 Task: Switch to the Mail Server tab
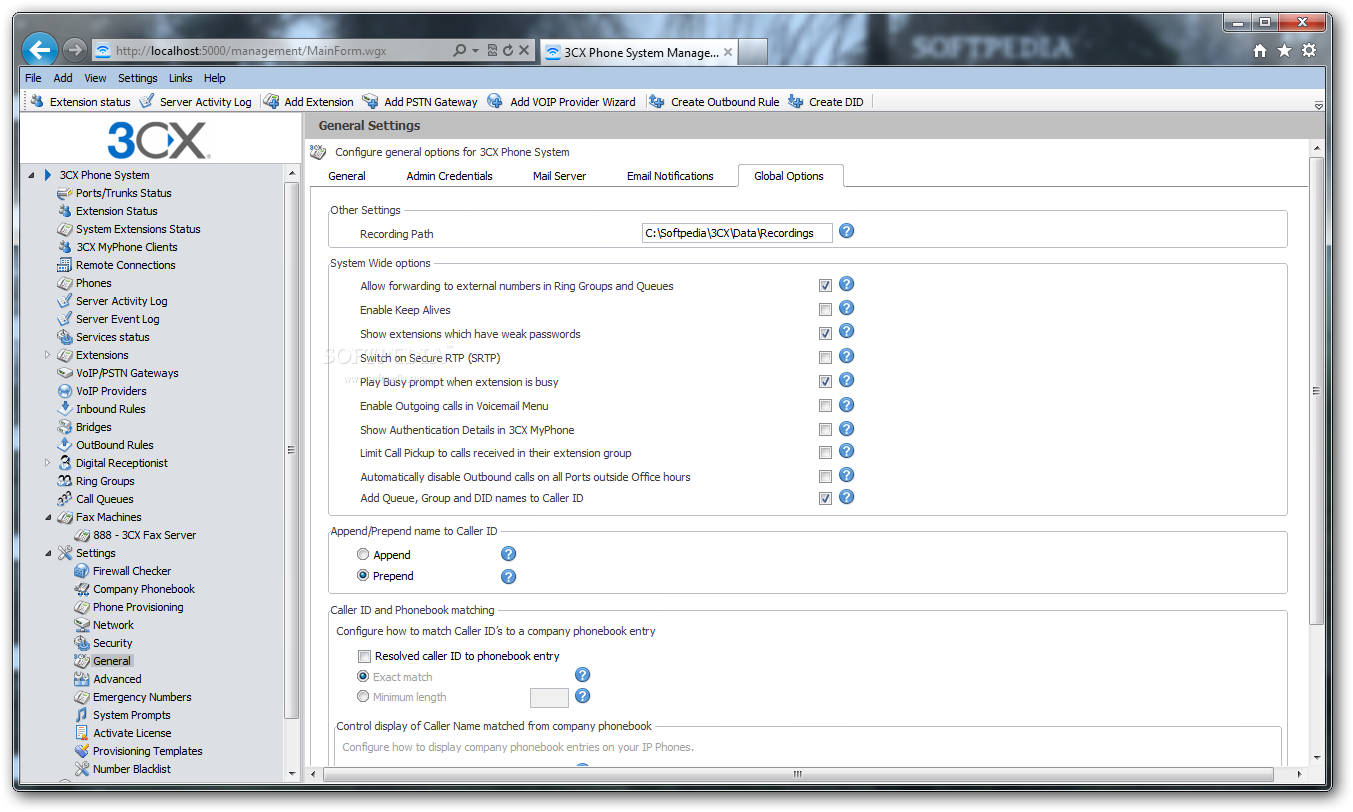[x=559, y=176]
